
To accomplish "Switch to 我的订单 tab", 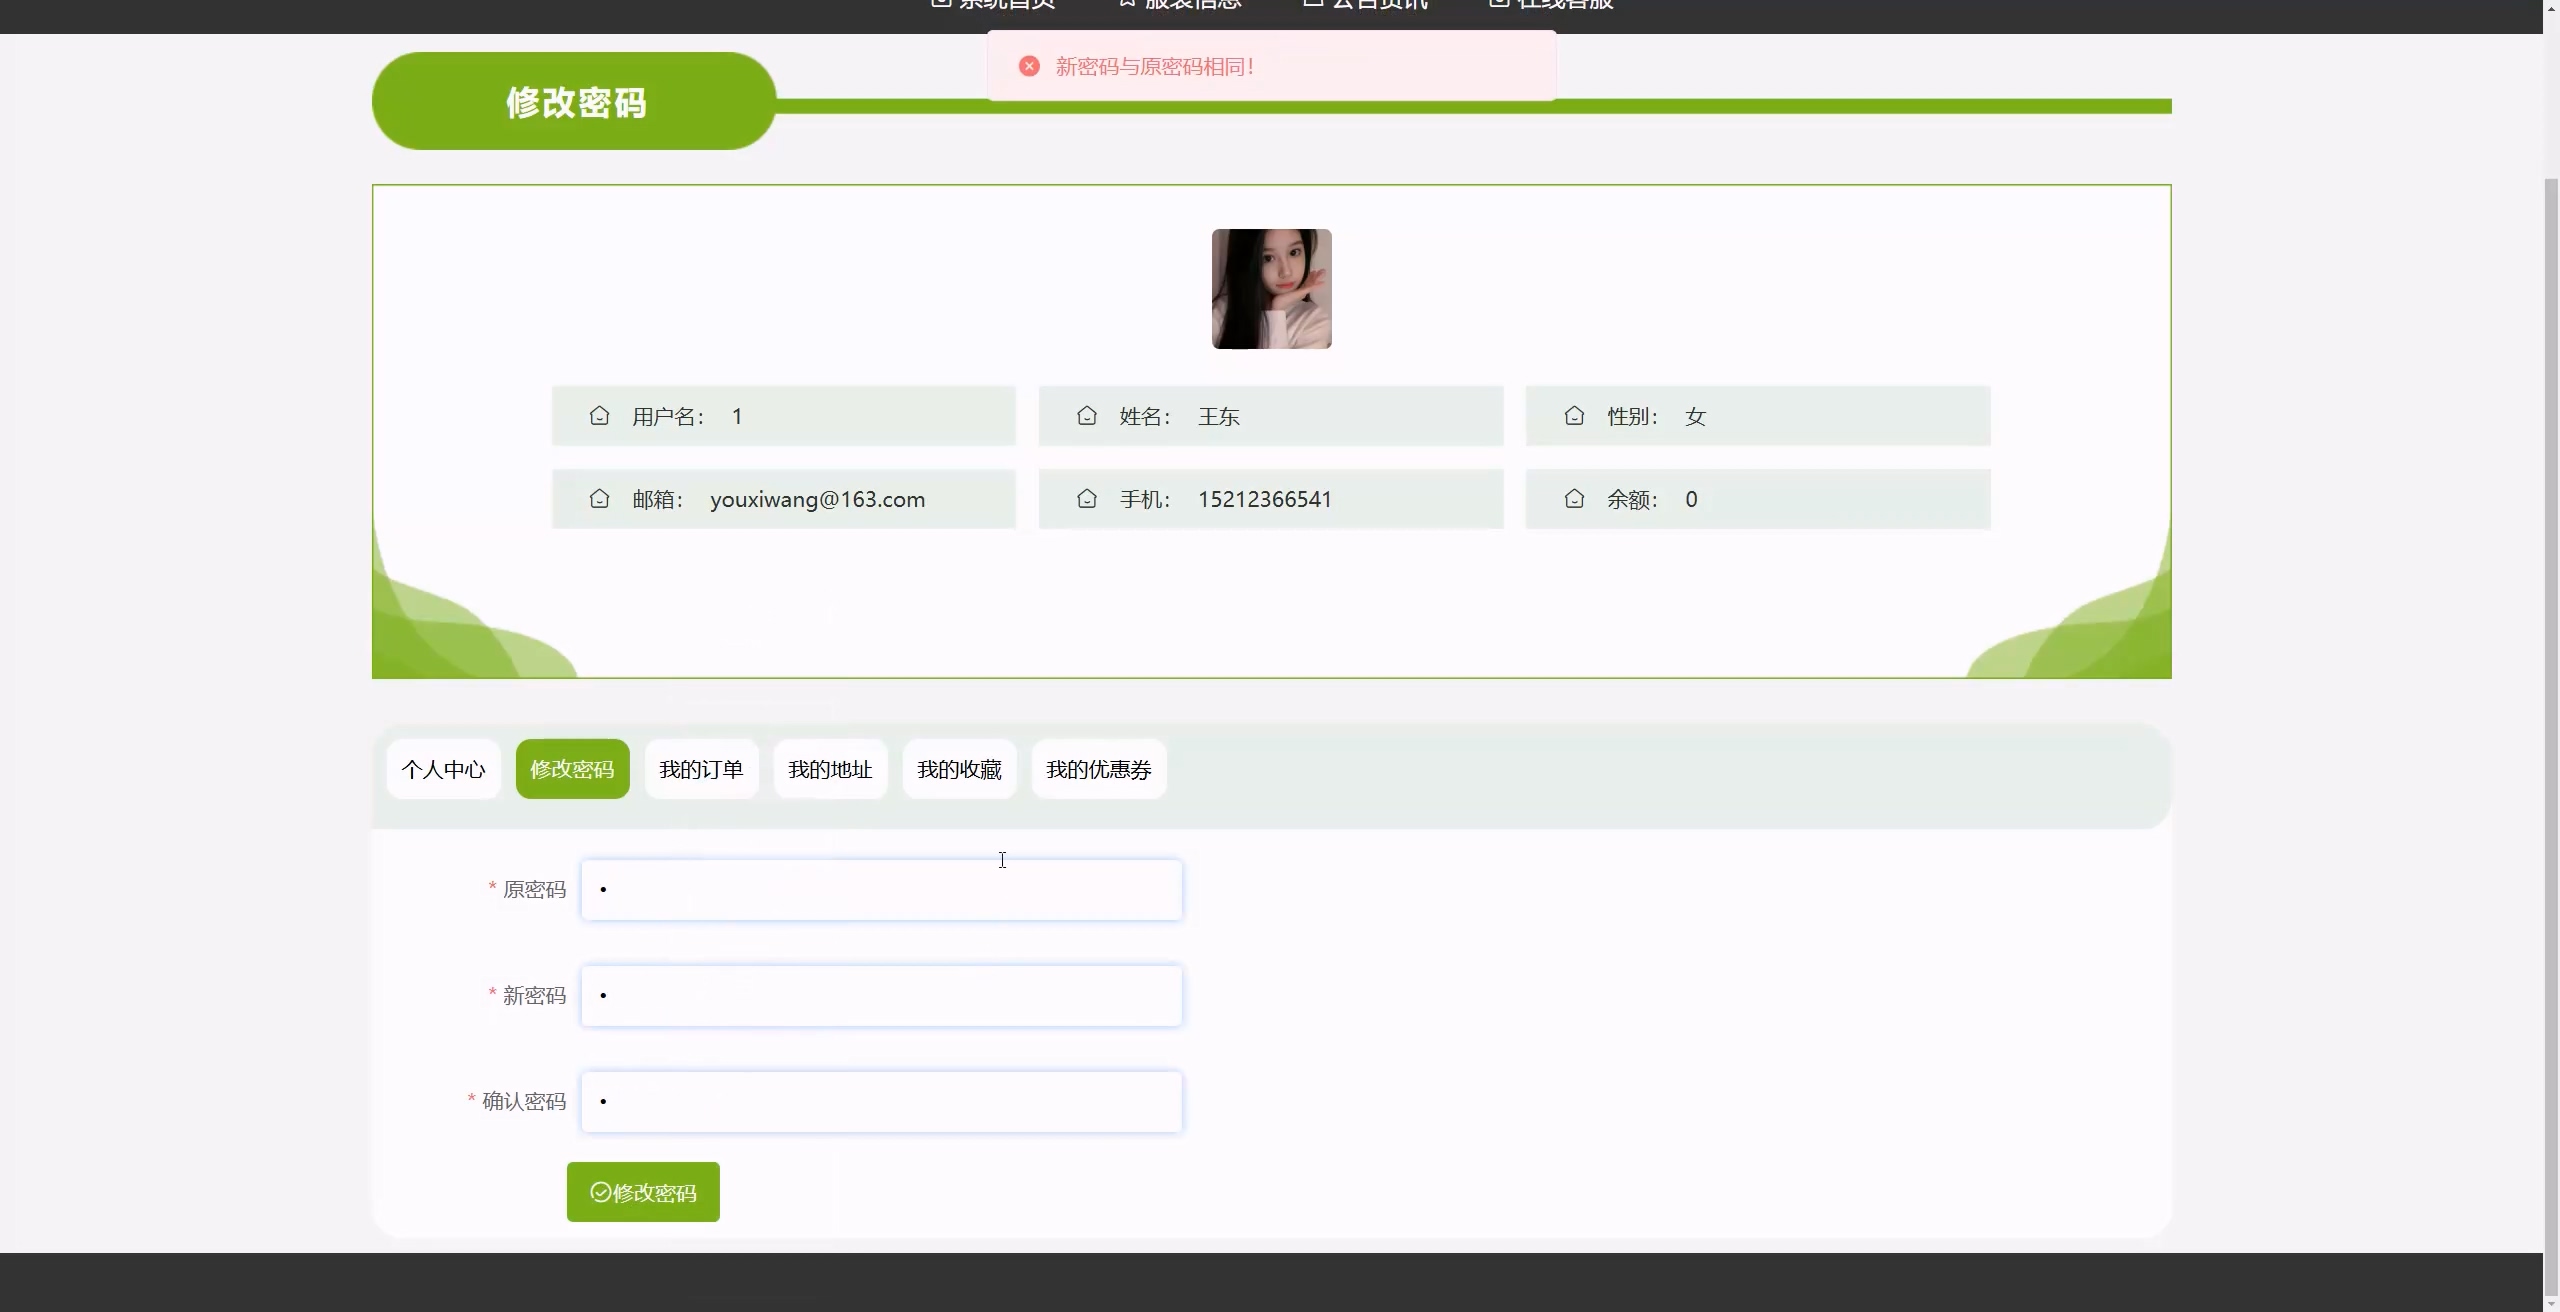I will 701,769.
